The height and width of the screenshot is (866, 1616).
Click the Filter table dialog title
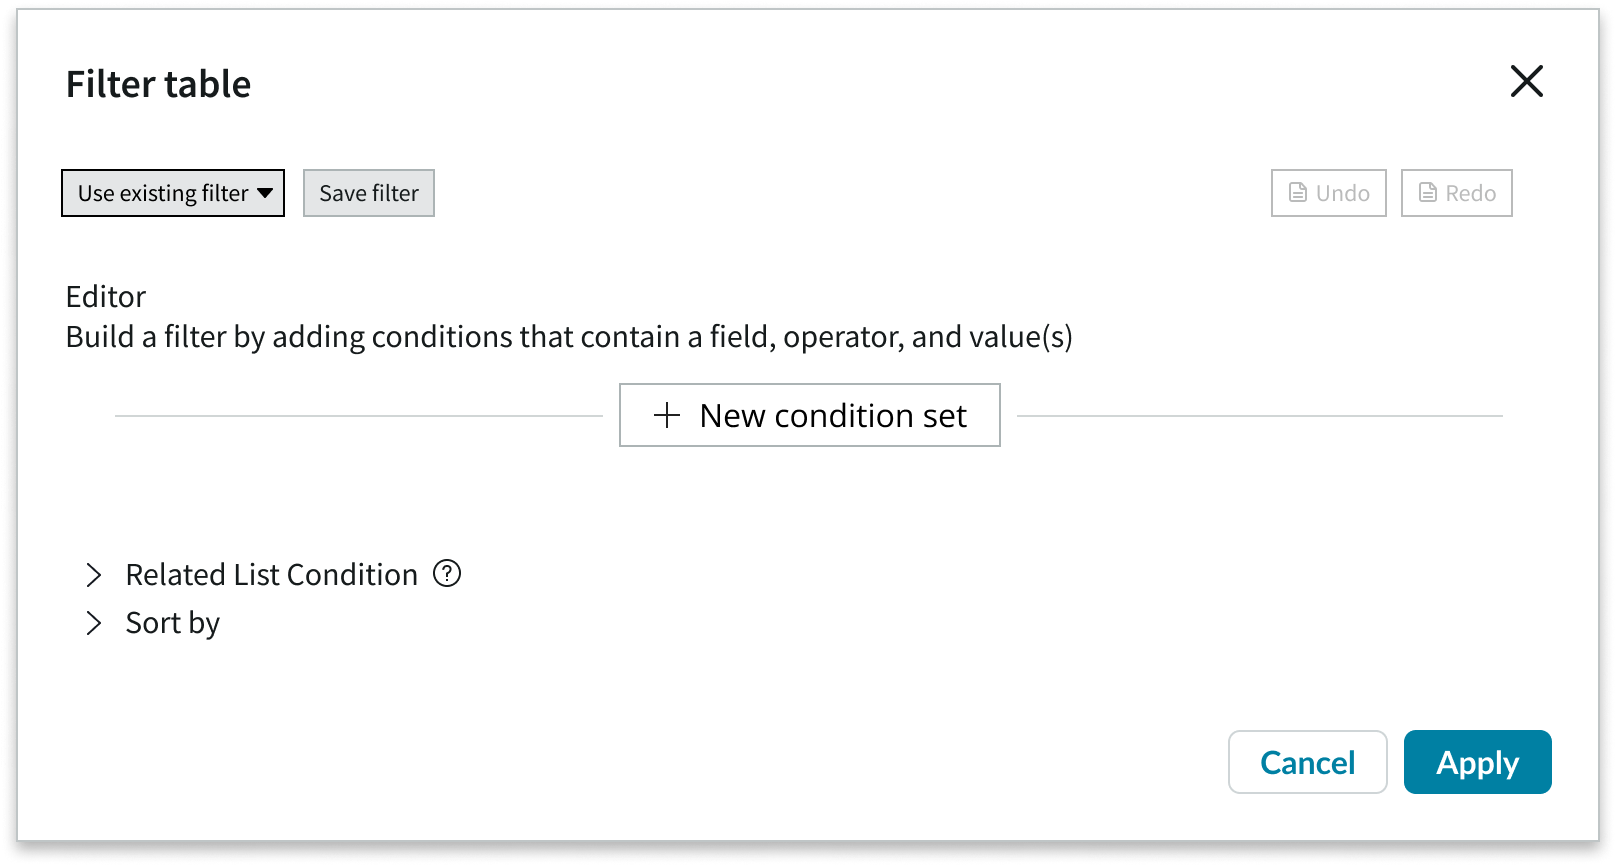pos(157,84)
